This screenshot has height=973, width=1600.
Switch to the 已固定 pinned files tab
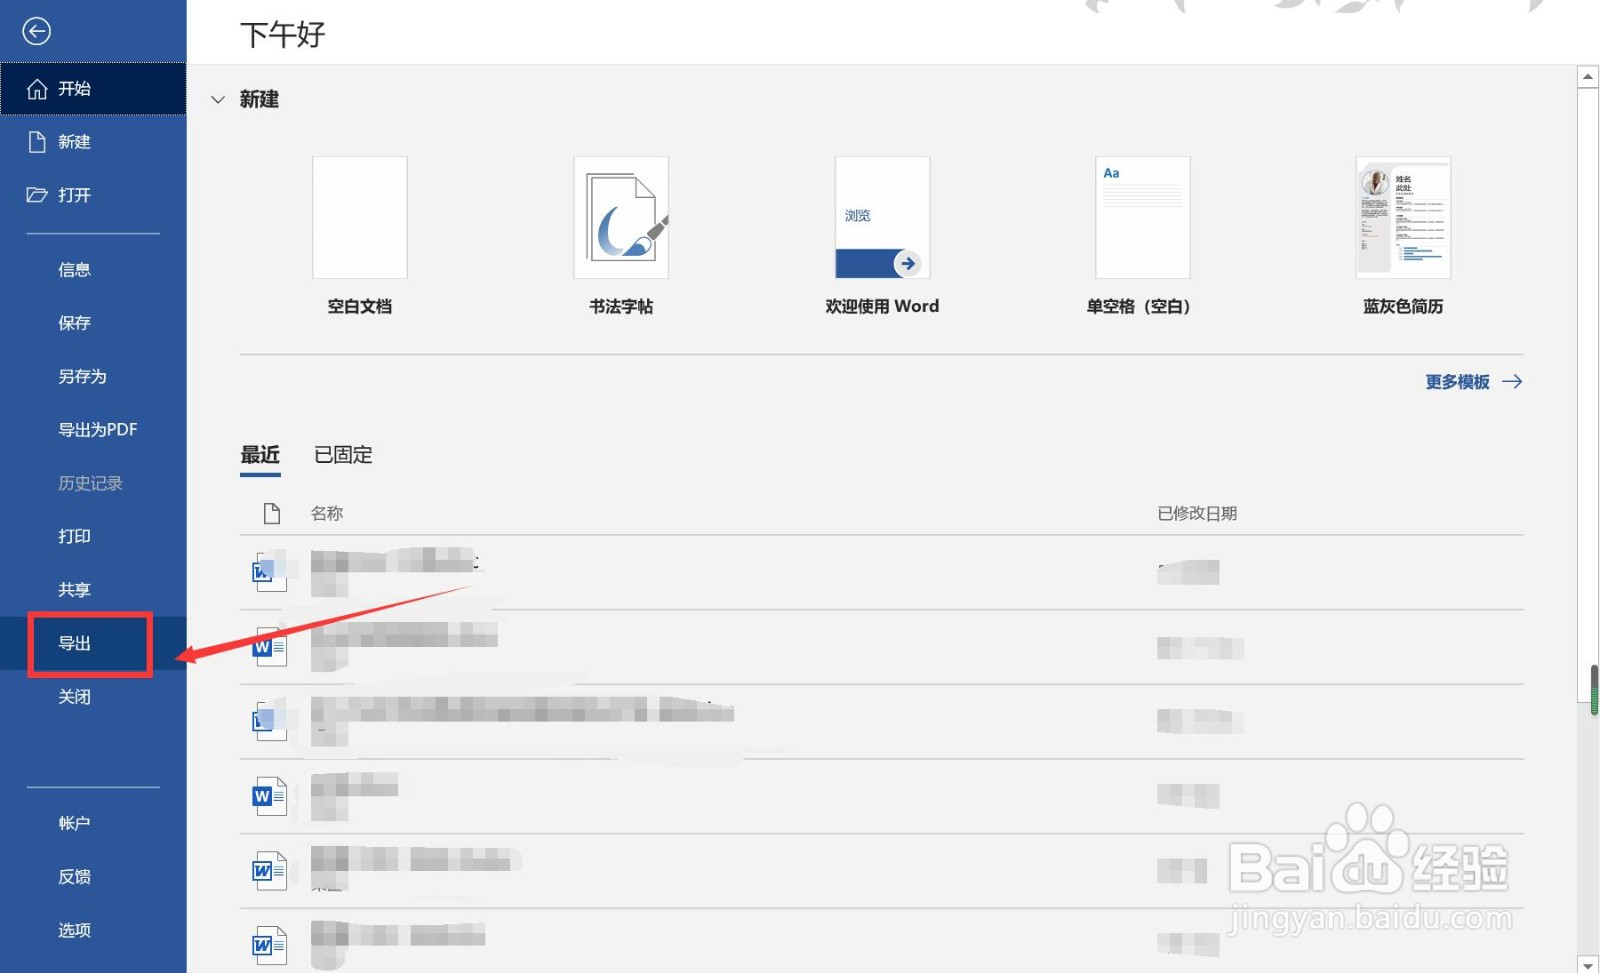(x=341, y=455)
